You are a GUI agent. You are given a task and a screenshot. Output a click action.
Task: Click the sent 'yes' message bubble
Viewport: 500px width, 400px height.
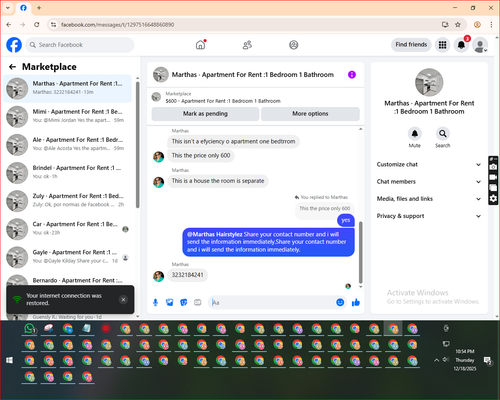point(346,220)
